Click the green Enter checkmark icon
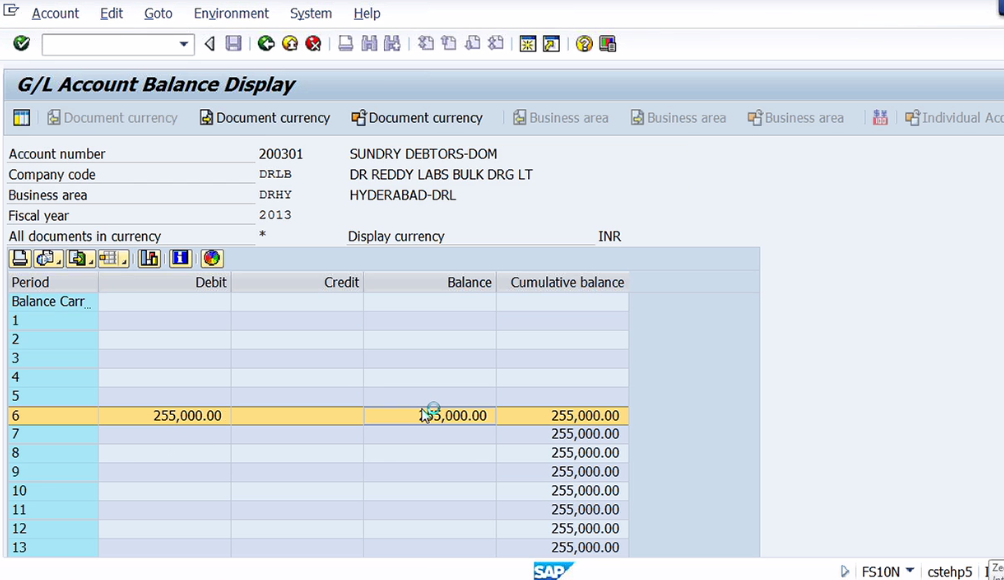1004x580 pixels. [21, 44]
